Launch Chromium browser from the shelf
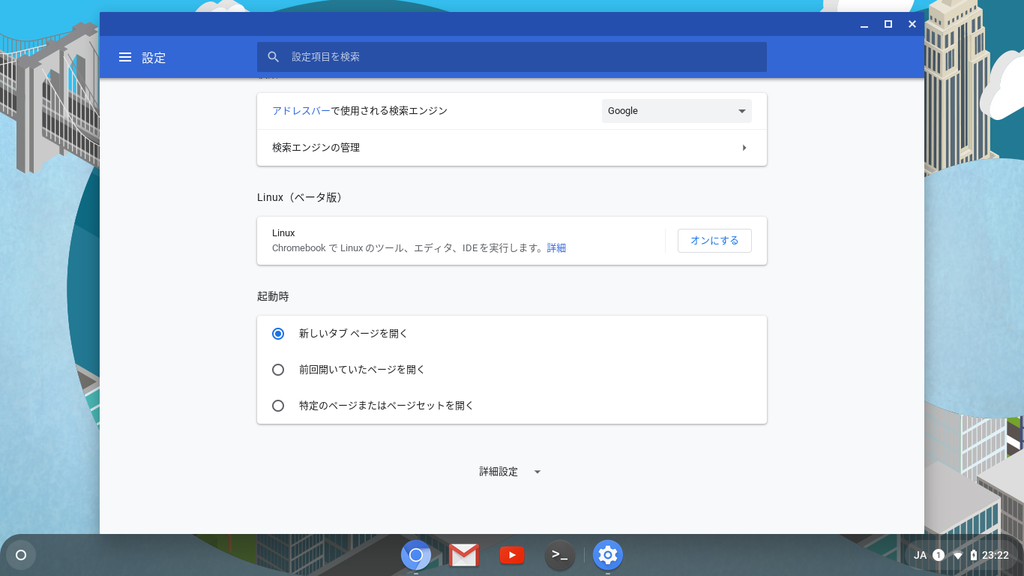 pos(416,556)
